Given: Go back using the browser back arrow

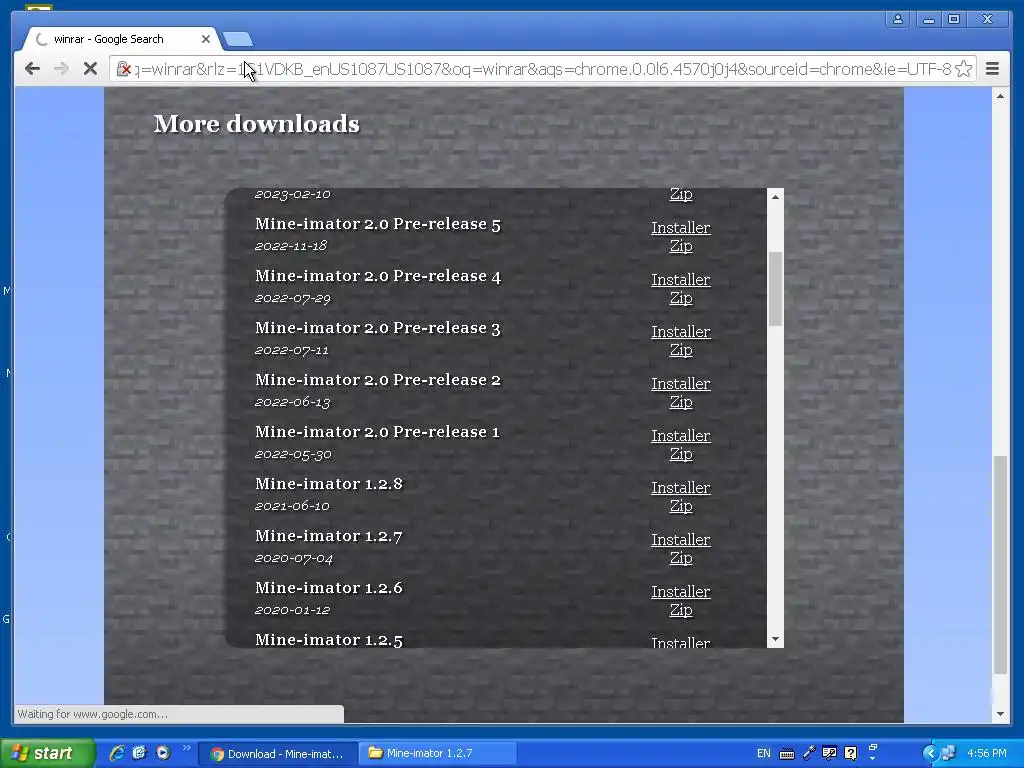Looking at the screenshot, I should tap(32, 69).
